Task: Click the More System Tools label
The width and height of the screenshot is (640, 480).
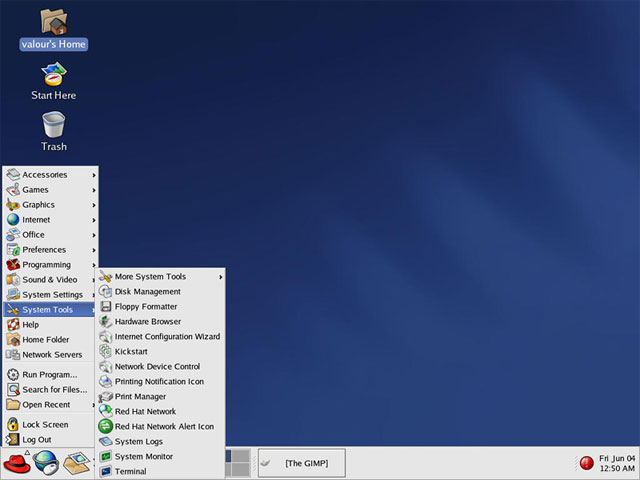Action: tap(150, 277)
